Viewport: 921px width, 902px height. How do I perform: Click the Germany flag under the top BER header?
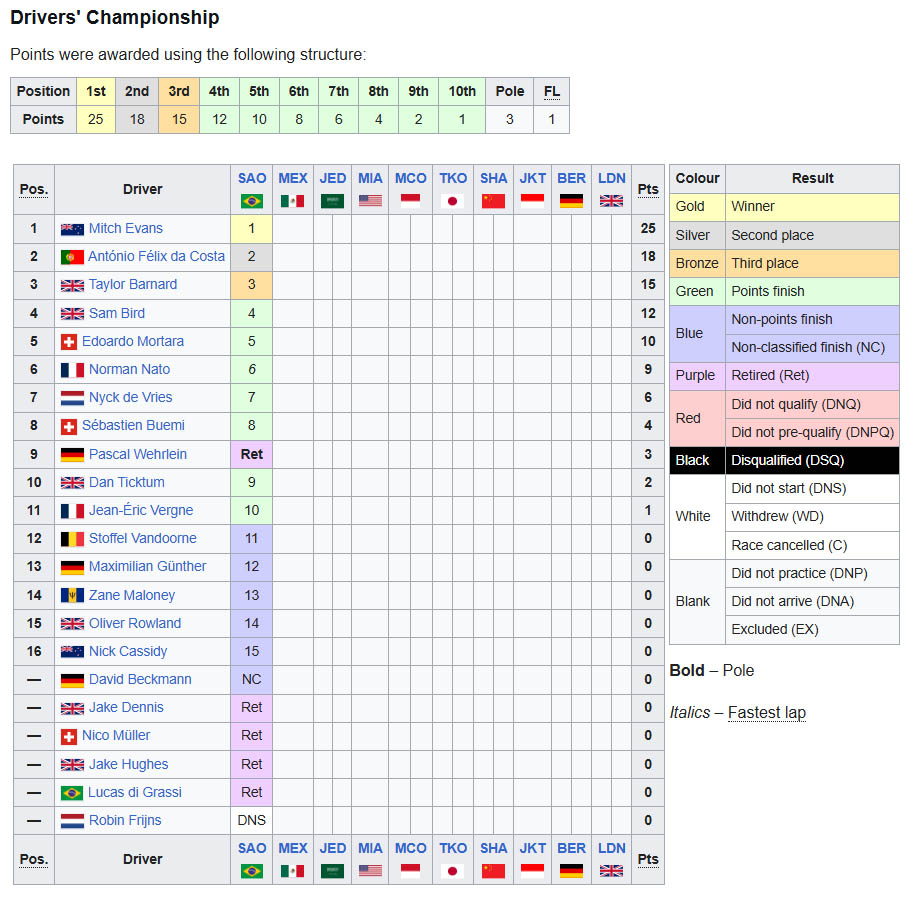571,201
